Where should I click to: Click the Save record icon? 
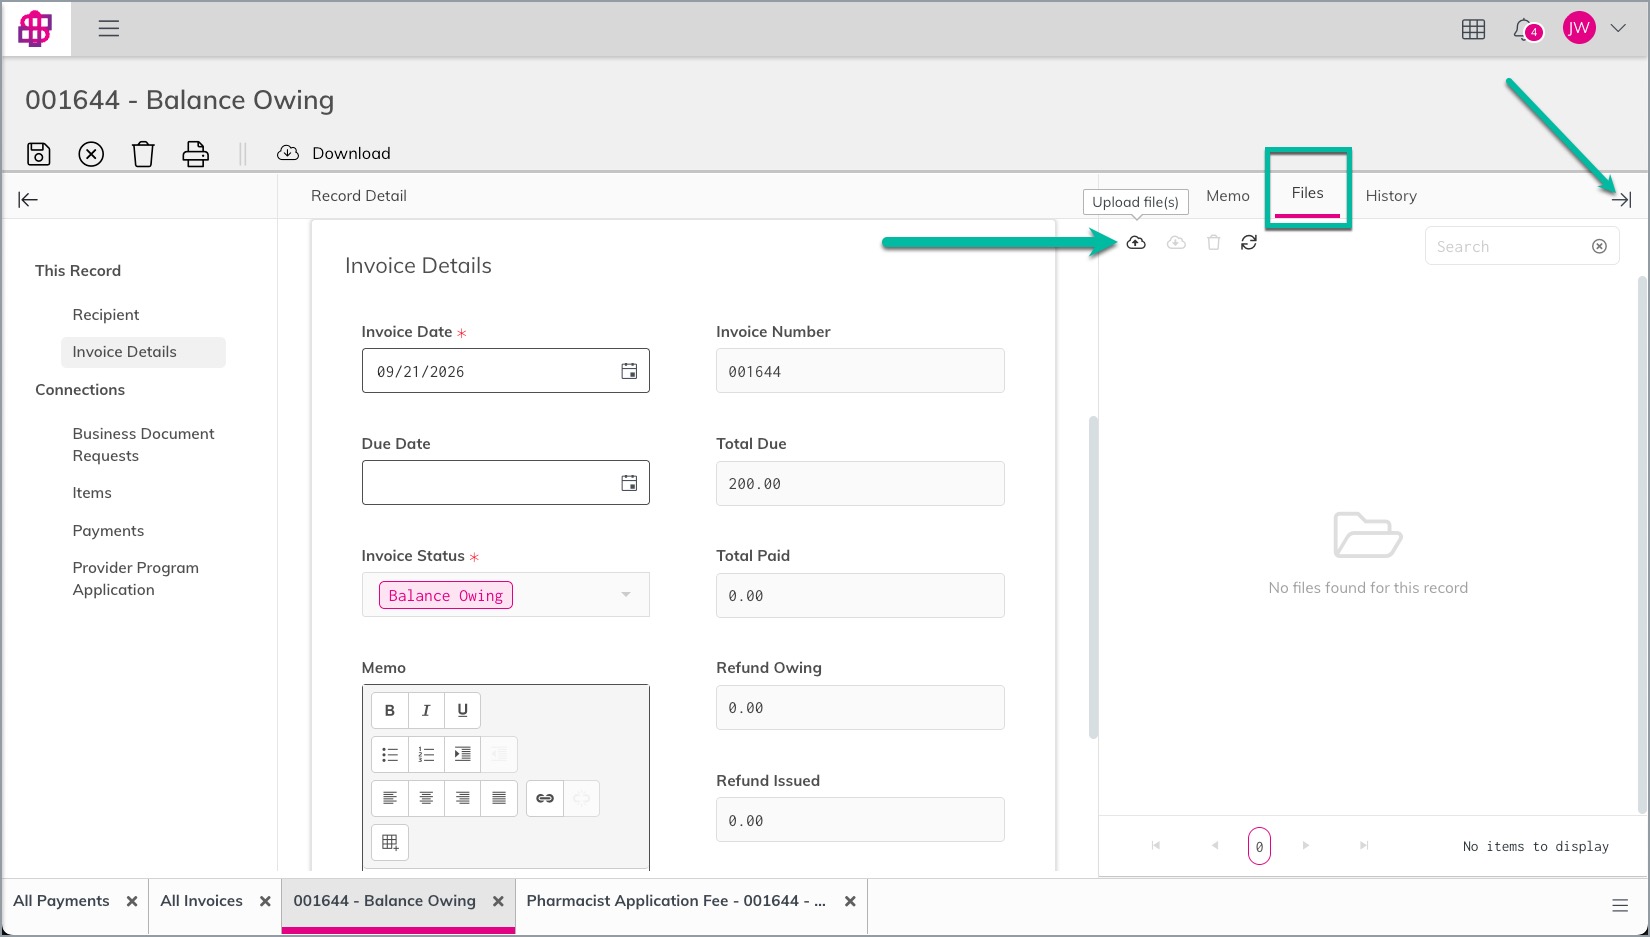point(38,154)
